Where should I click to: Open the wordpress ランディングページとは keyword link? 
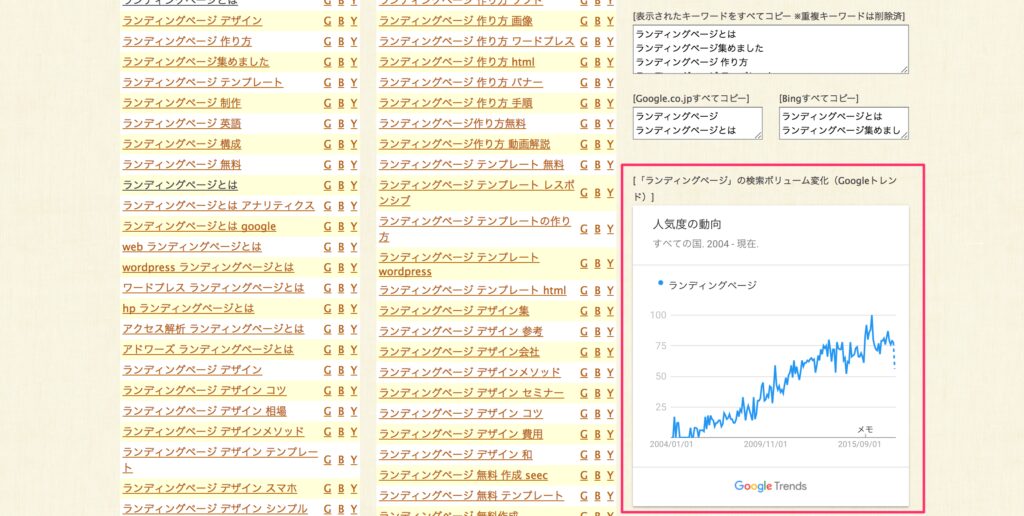coord(208,267)
